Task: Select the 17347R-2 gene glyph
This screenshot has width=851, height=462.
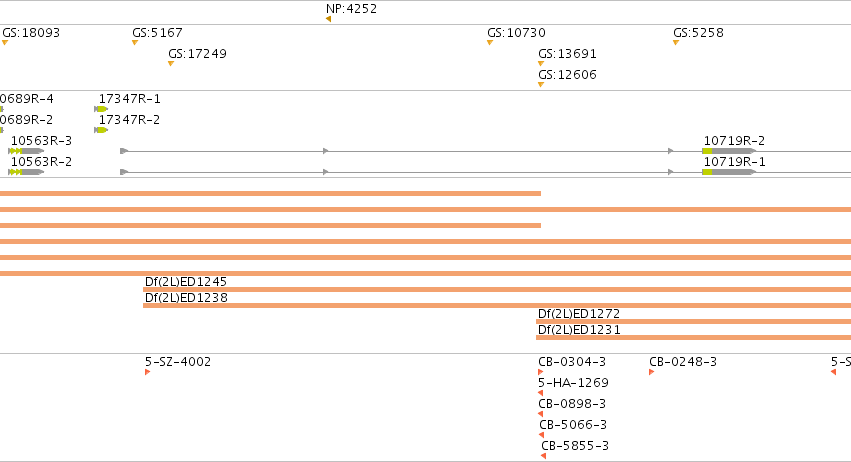Action: (x=101, y=130)
